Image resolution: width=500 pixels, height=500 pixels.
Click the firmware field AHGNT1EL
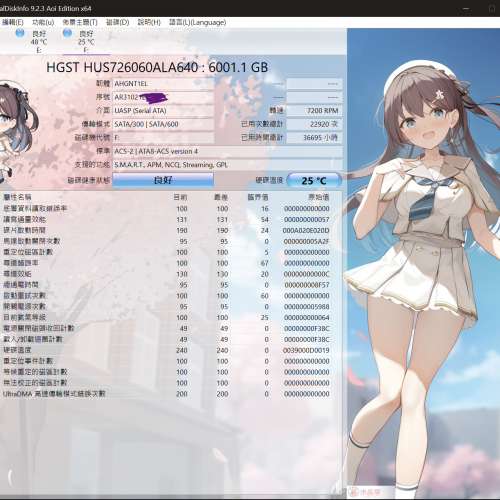point(163,84)
